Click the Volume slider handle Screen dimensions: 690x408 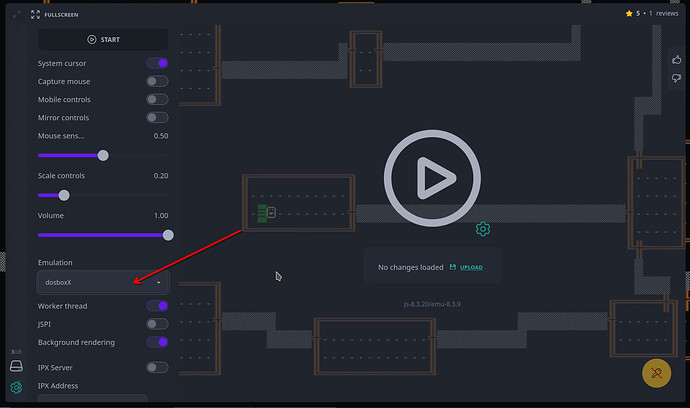[168, 235]
